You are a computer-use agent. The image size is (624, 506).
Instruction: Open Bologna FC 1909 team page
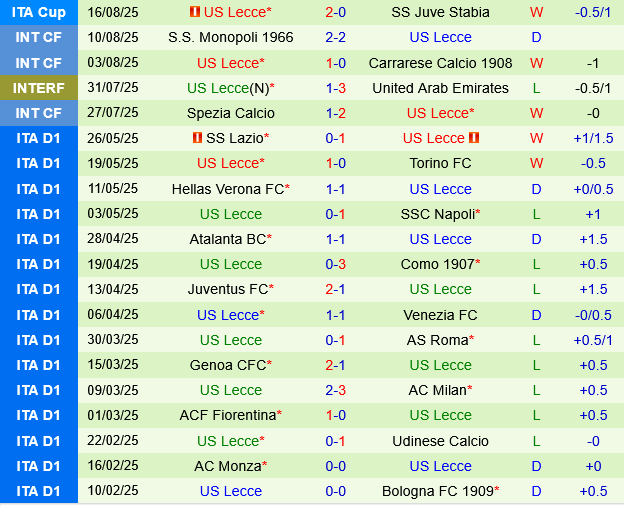coord(438,491)
